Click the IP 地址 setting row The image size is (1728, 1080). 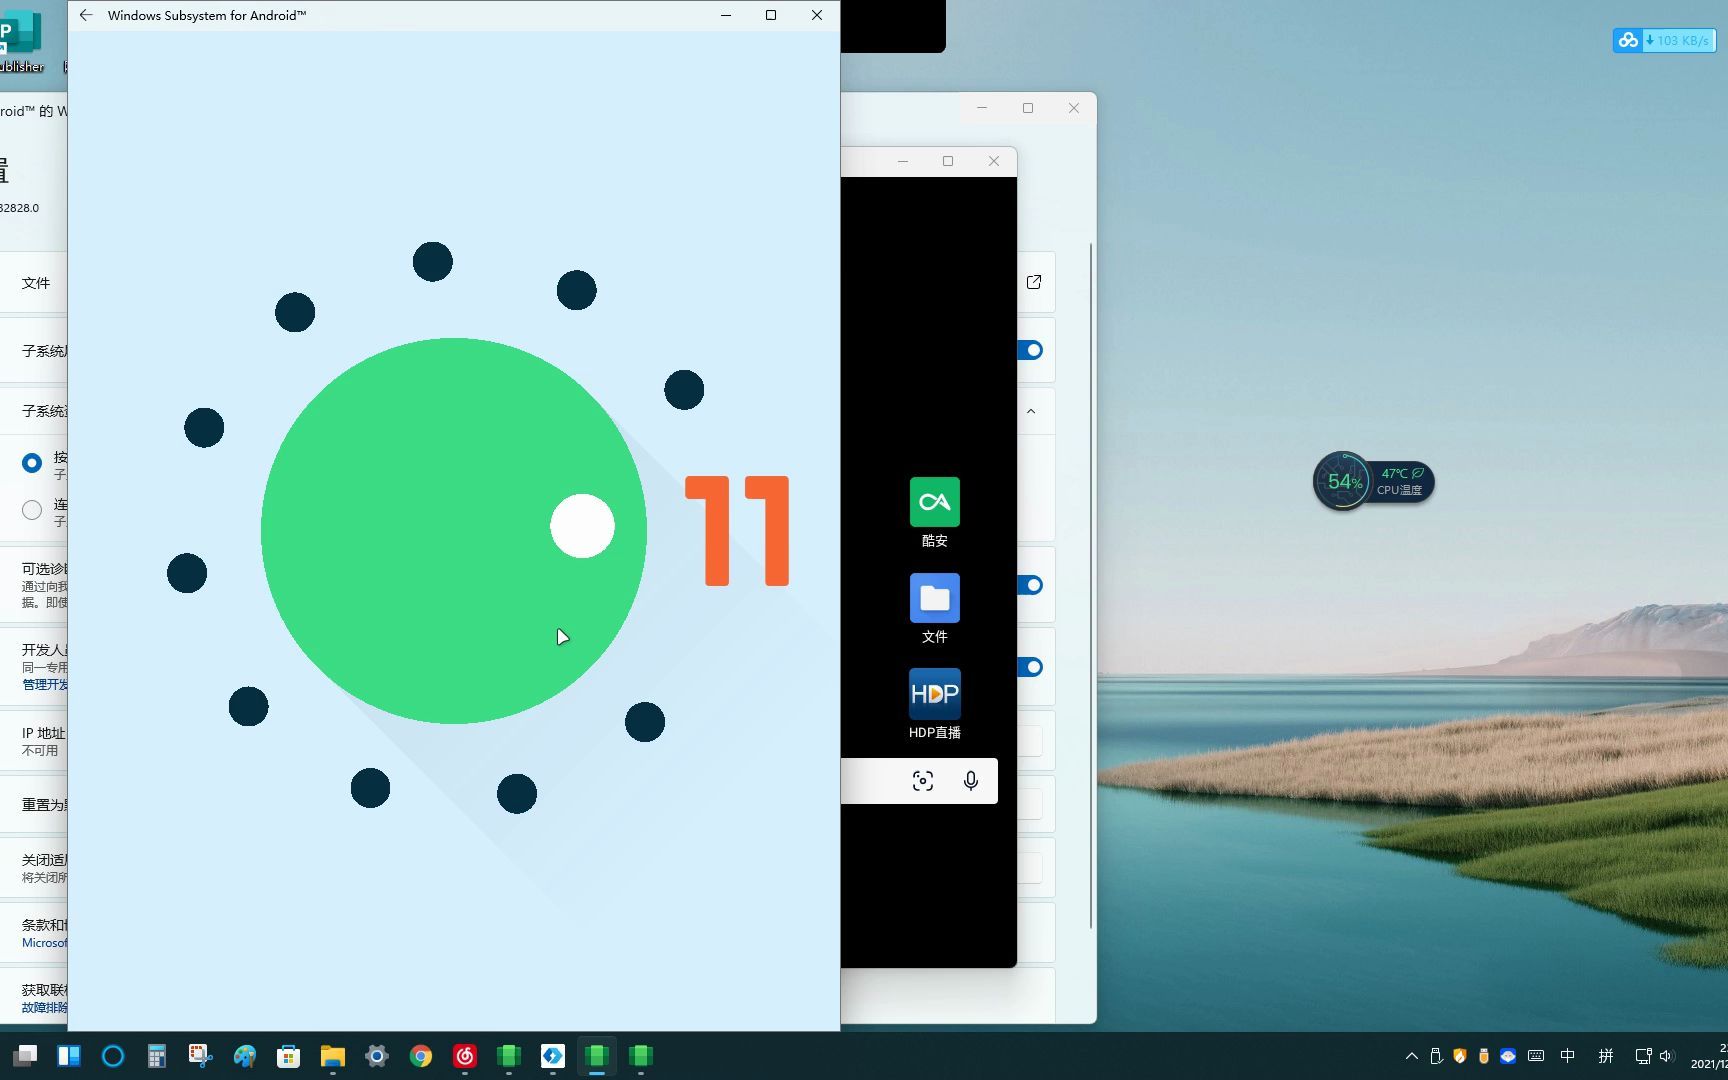[x=34, y=741]
